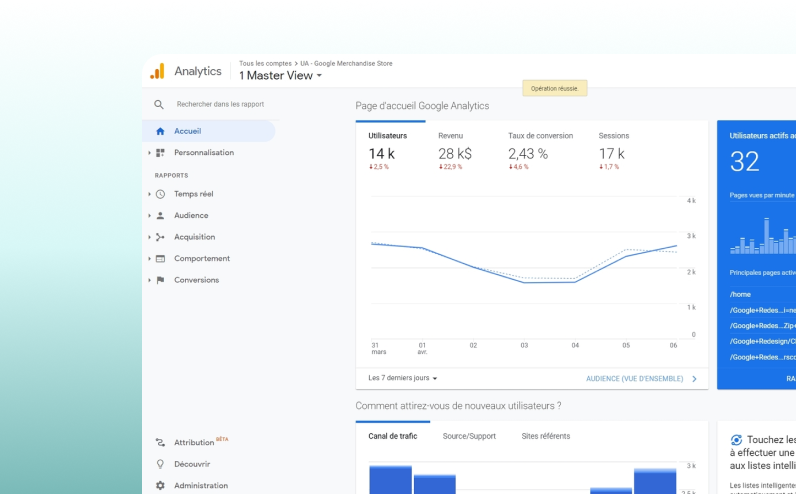Click the Google Analytics logo icon
This screenshot has height=494, width=796.
coord(157,71)
